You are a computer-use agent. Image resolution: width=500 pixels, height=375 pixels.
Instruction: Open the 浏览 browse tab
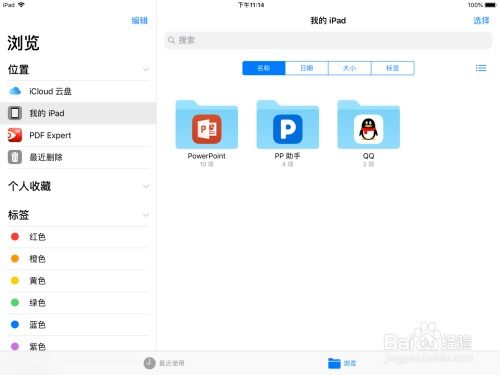342,363
